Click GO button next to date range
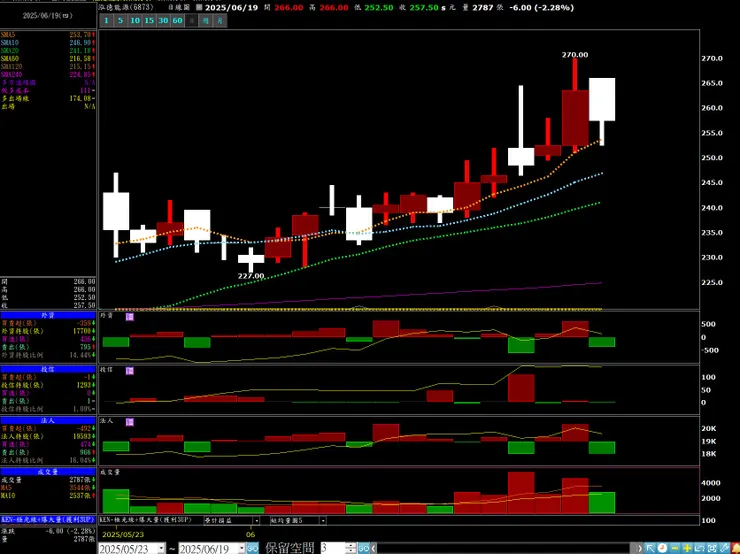The image size is (740, 554). 253,548
